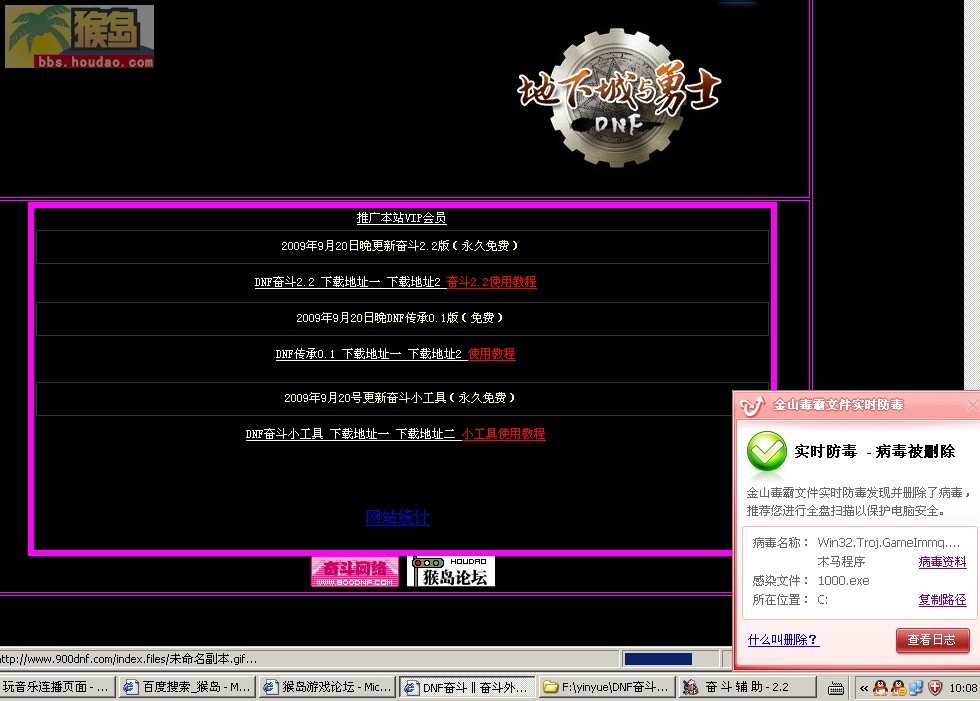Open 下载地址一 in the DNF传承0.1 row

click(371, 354)
